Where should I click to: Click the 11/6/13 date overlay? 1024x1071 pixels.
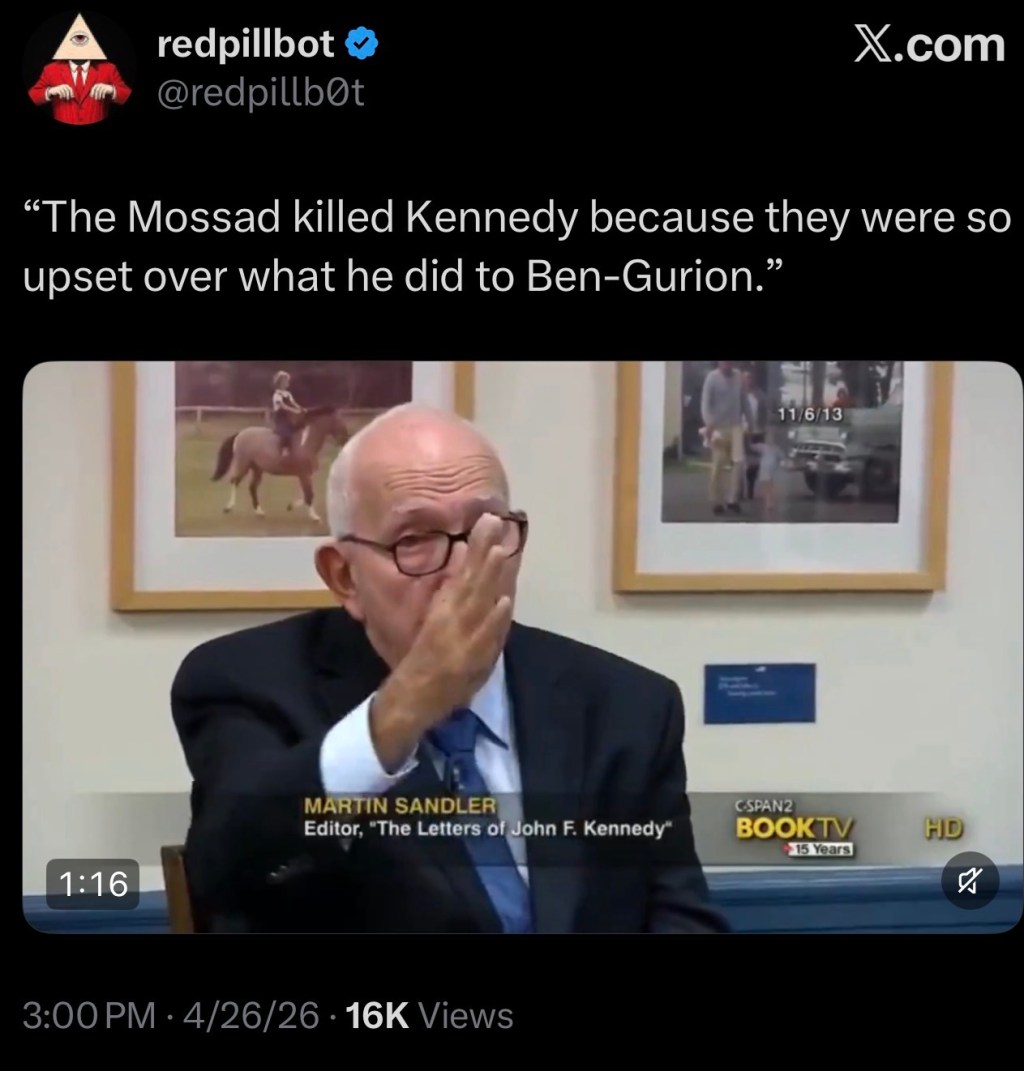coord(810,415)
